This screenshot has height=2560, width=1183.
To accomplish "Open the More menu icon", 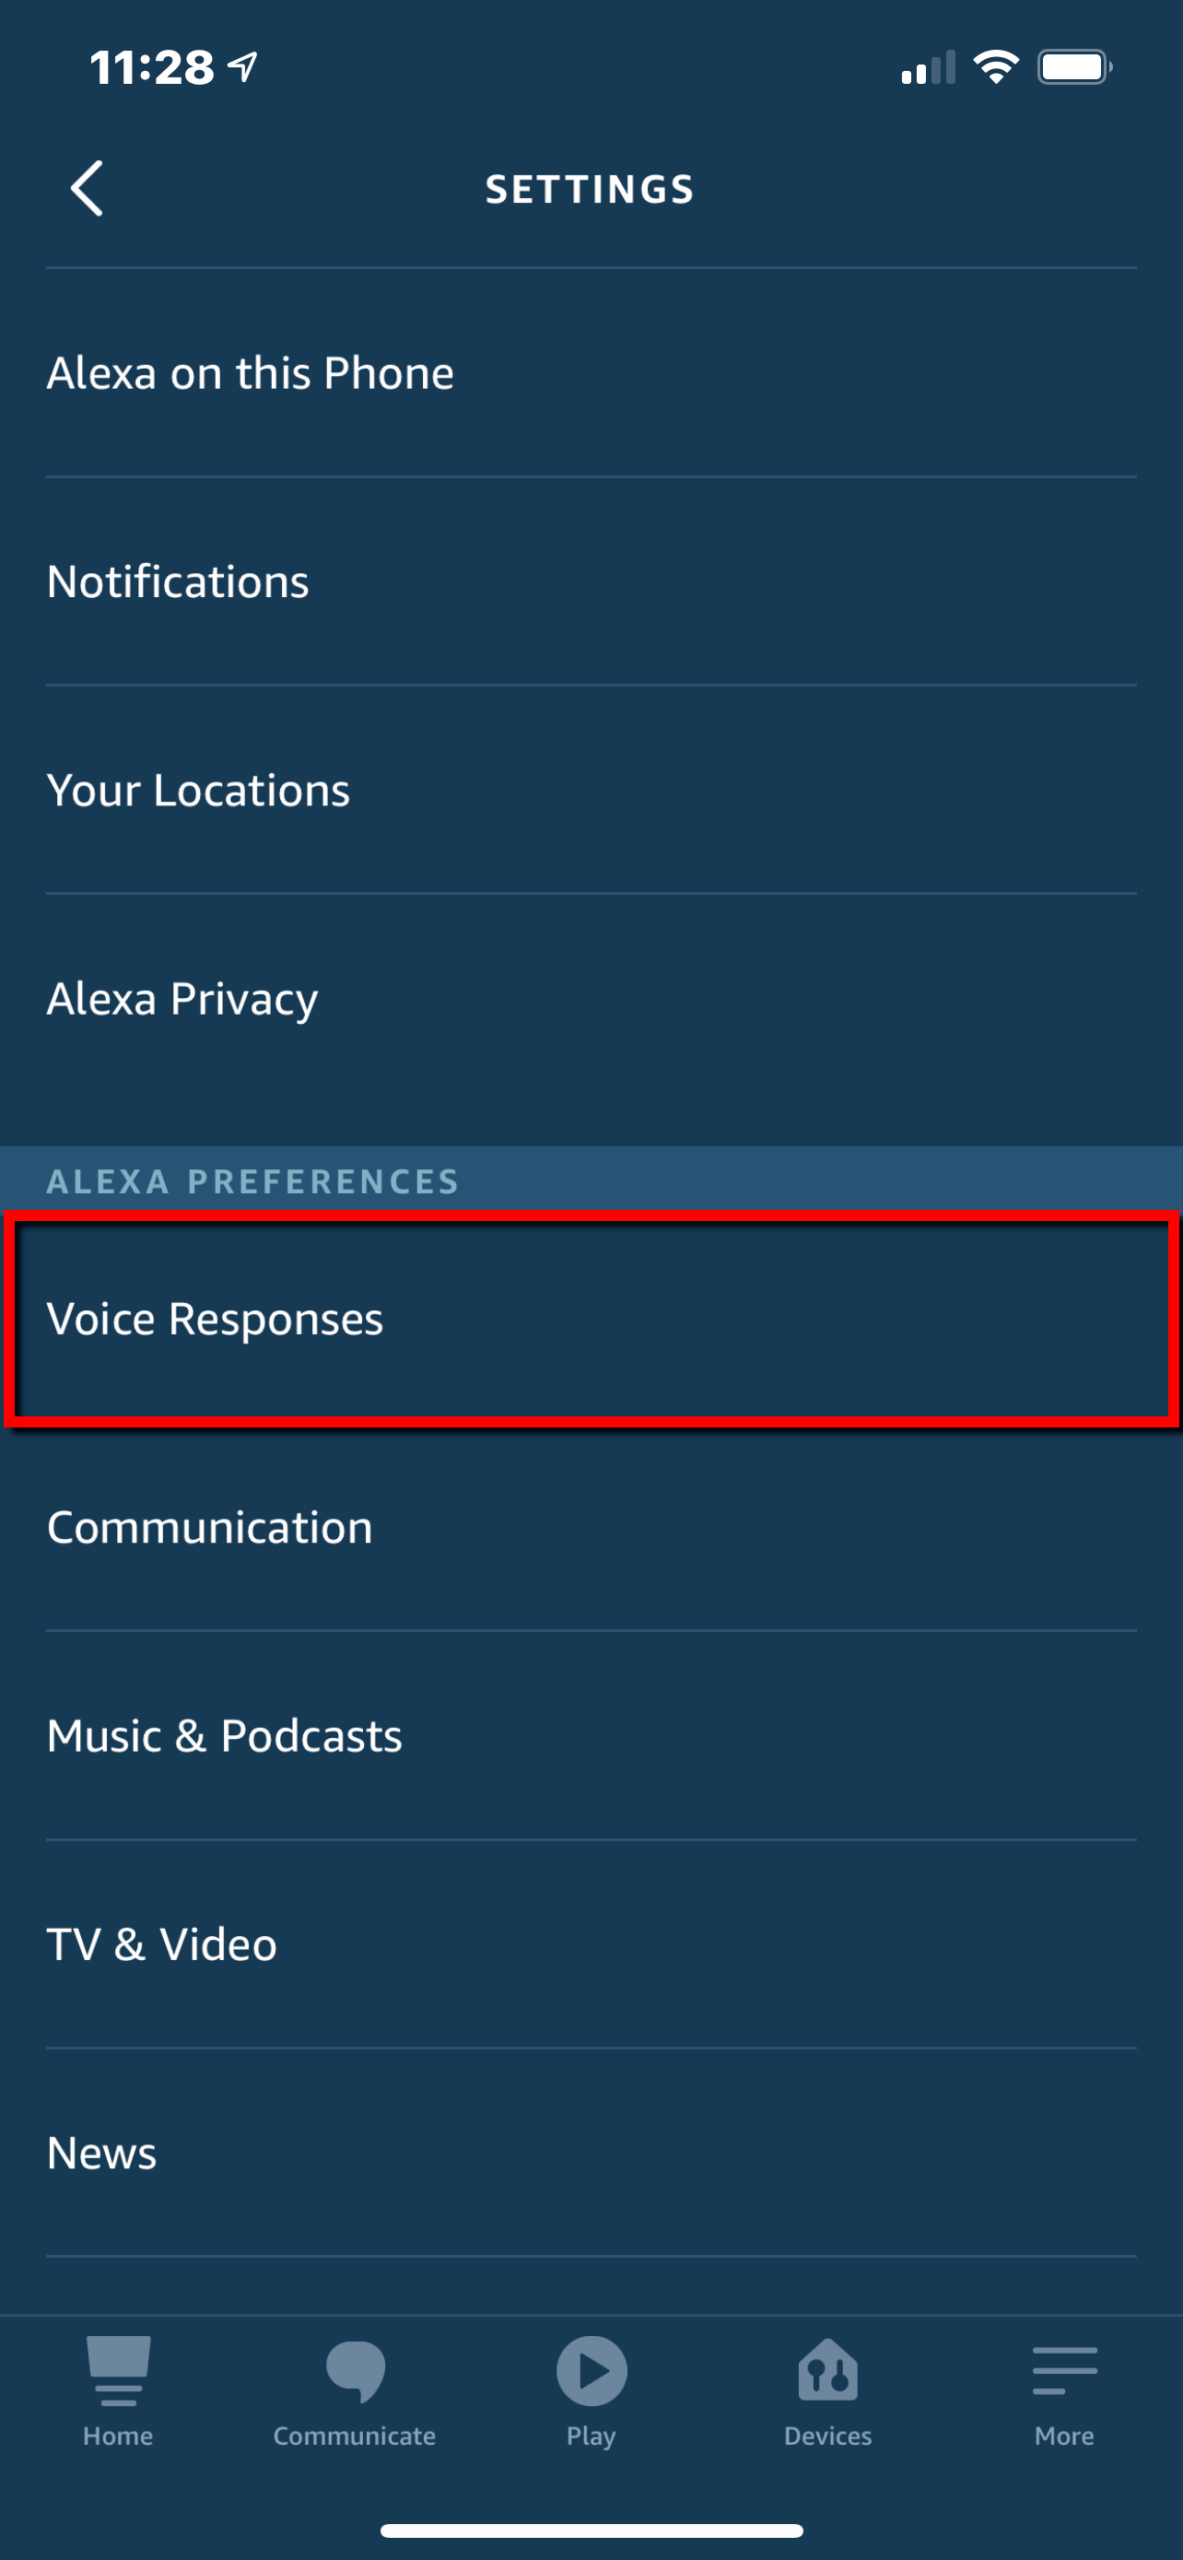I will pos(1065,2371).
